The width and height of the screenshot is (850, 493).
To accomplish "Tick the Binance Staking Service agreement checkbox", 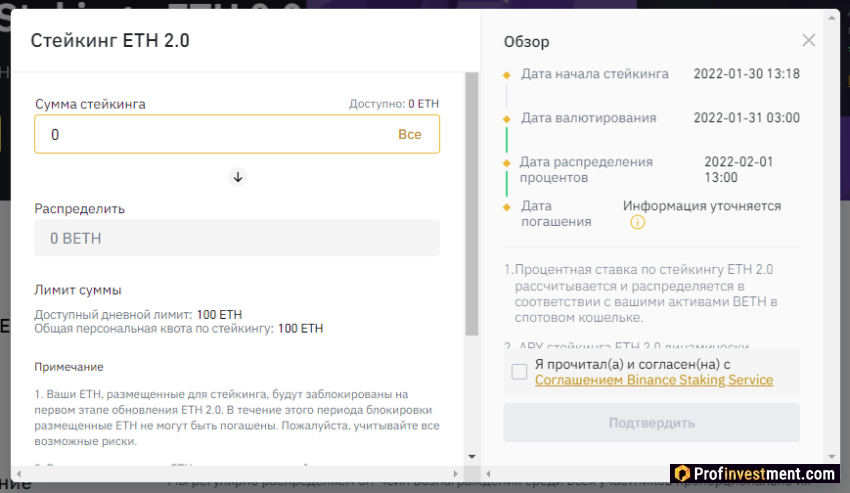I will click(519, 372).
